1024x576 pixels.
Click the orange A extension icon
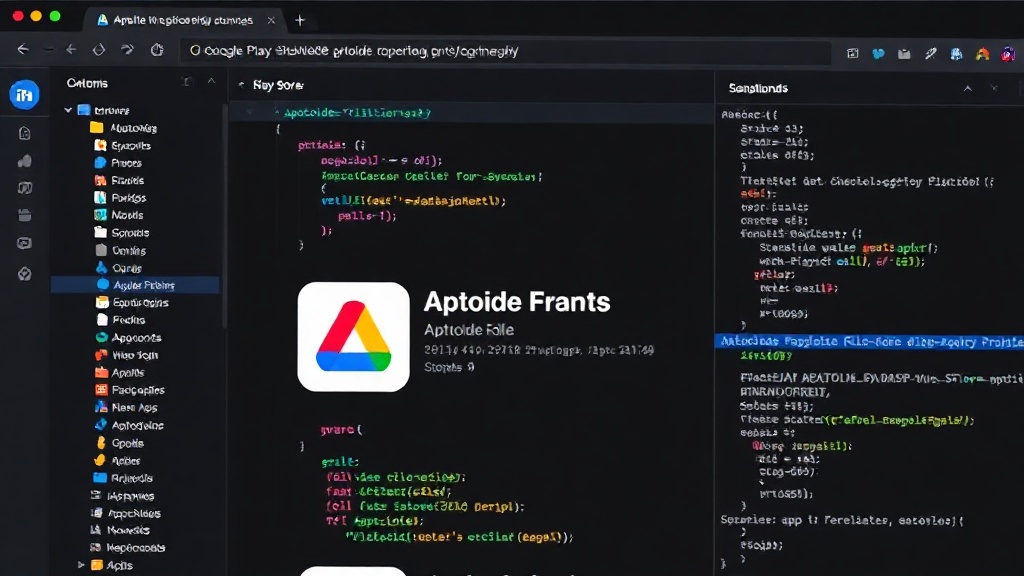click(982, 54)
